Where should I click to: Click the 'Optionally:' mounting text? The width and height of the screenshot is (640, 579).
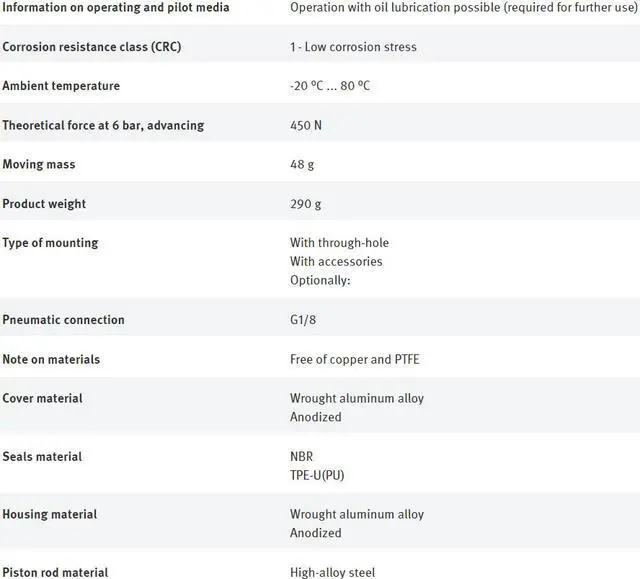[320, 280]
